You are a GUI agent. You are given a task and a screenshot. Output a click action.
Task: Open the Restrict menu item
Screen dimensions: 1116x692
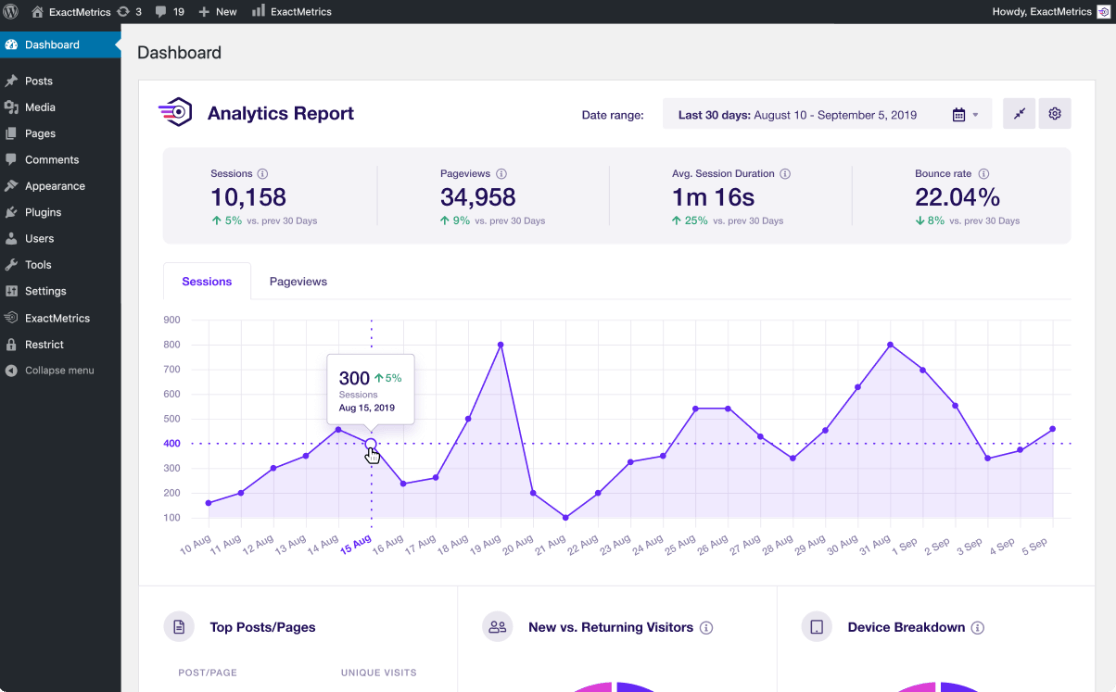coord(60,344)
